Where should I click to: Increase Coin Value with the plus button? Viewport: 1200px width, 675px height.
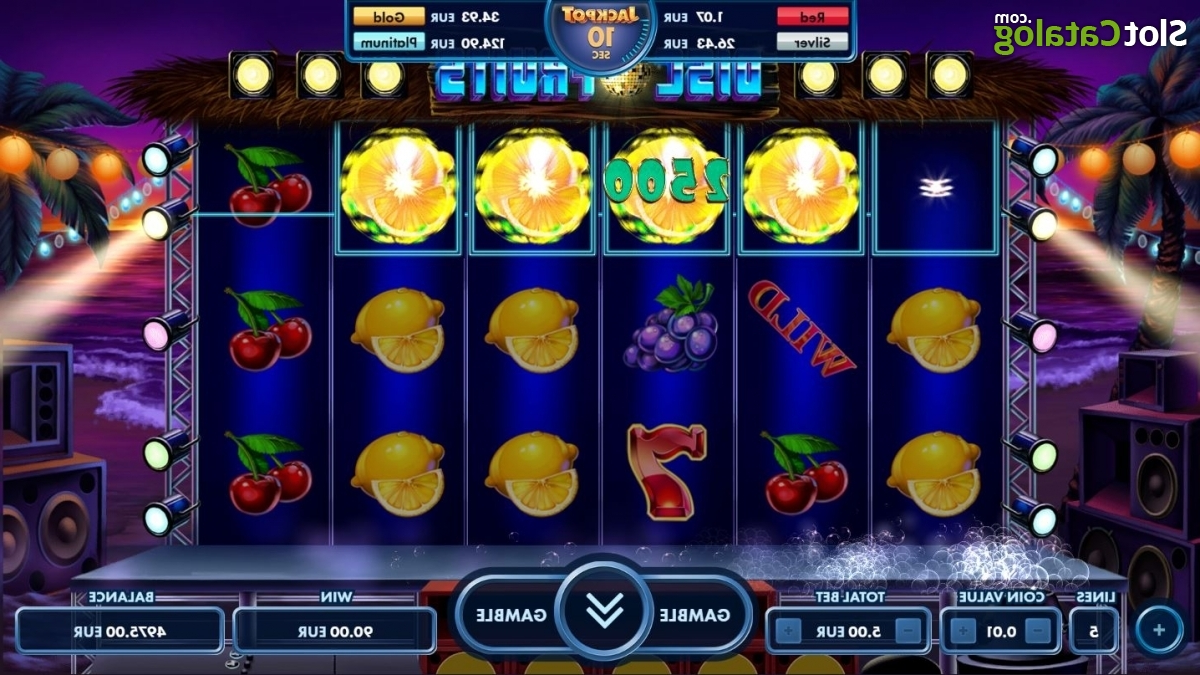(964, 632)
